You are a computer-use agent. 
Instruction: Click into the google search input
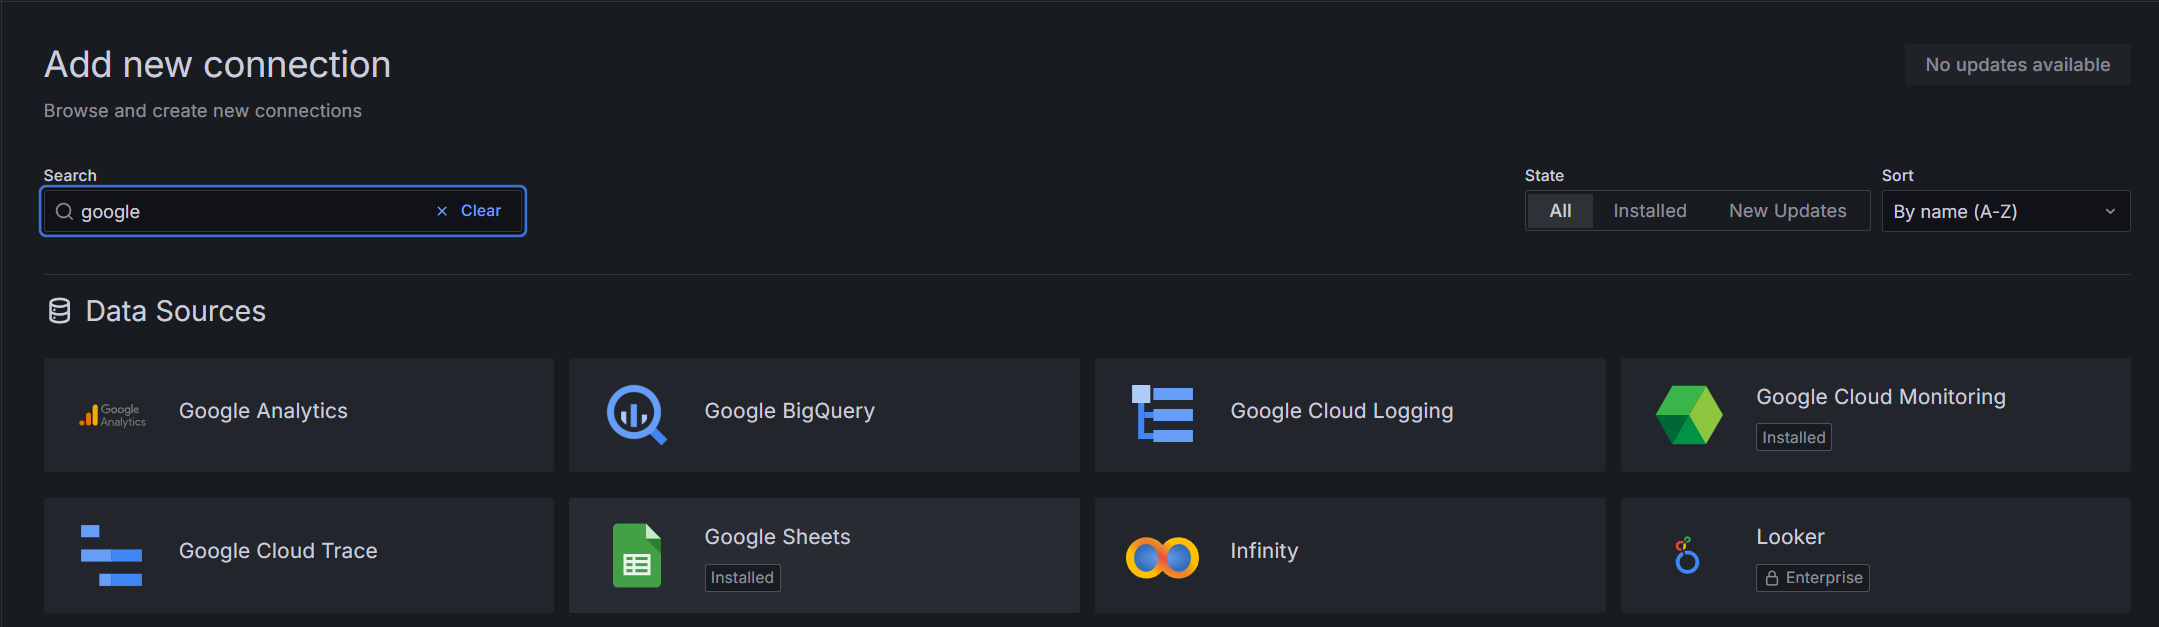point(250,212)
